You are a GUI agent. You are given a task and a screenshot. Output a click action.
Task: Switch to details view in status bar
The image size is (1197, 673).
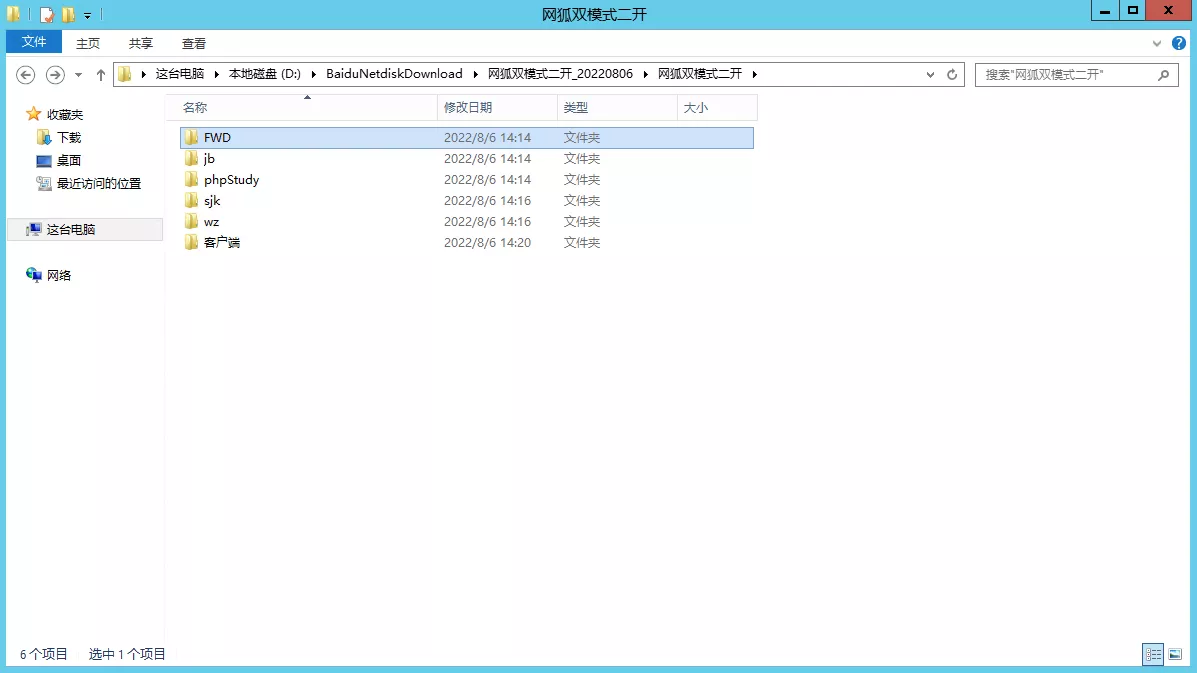1152,654
